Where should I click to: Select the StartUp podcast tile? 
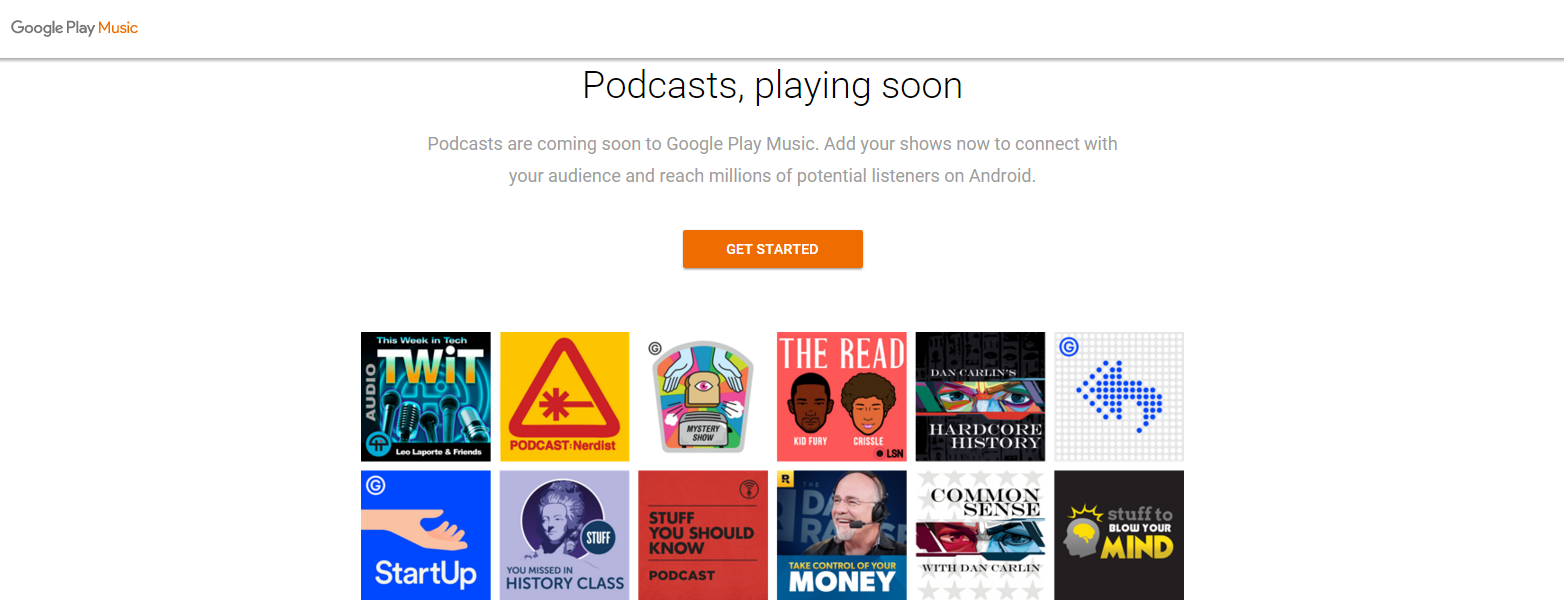[426, 535]
